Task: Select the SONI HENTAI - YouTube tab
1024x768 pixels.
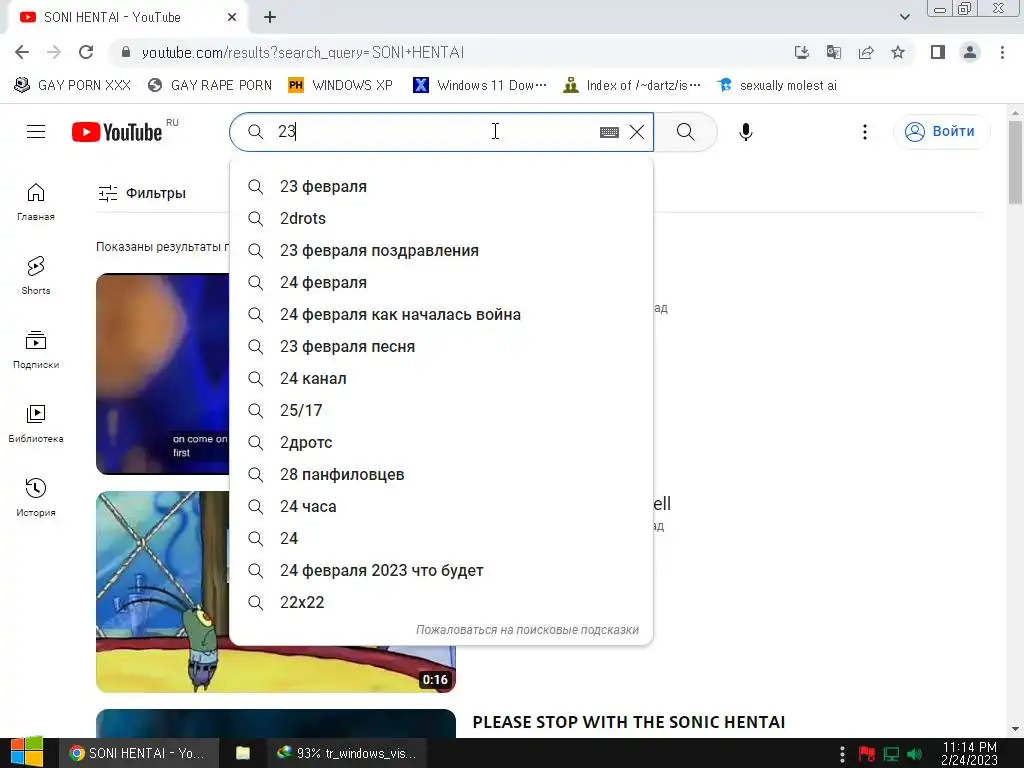Action: tap(127, 18)
